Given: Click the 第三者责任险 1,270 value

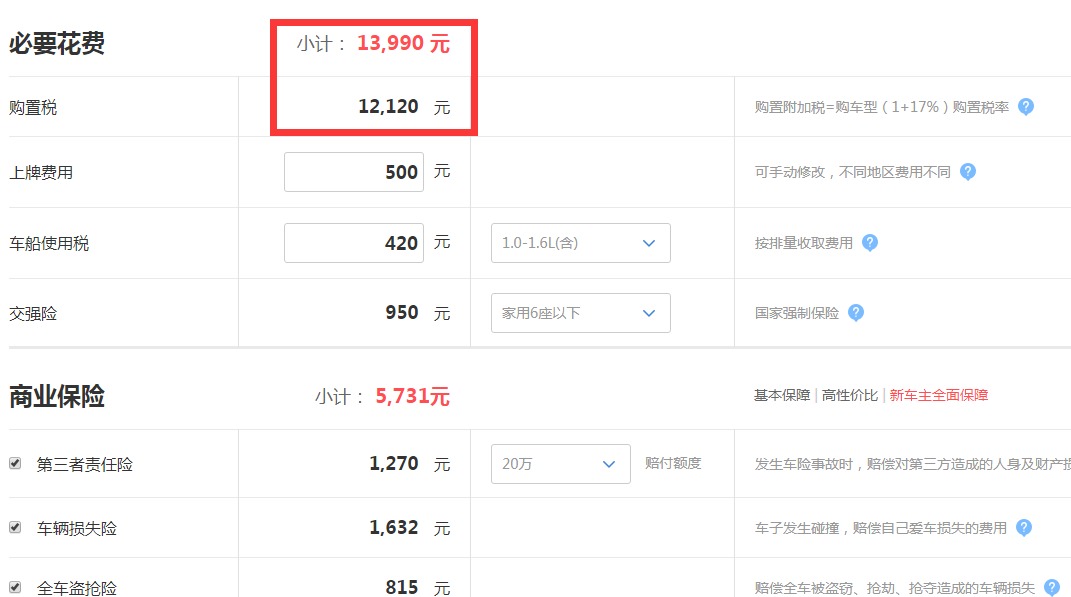Looking at the screenshot, I should [x=393, y=464].
